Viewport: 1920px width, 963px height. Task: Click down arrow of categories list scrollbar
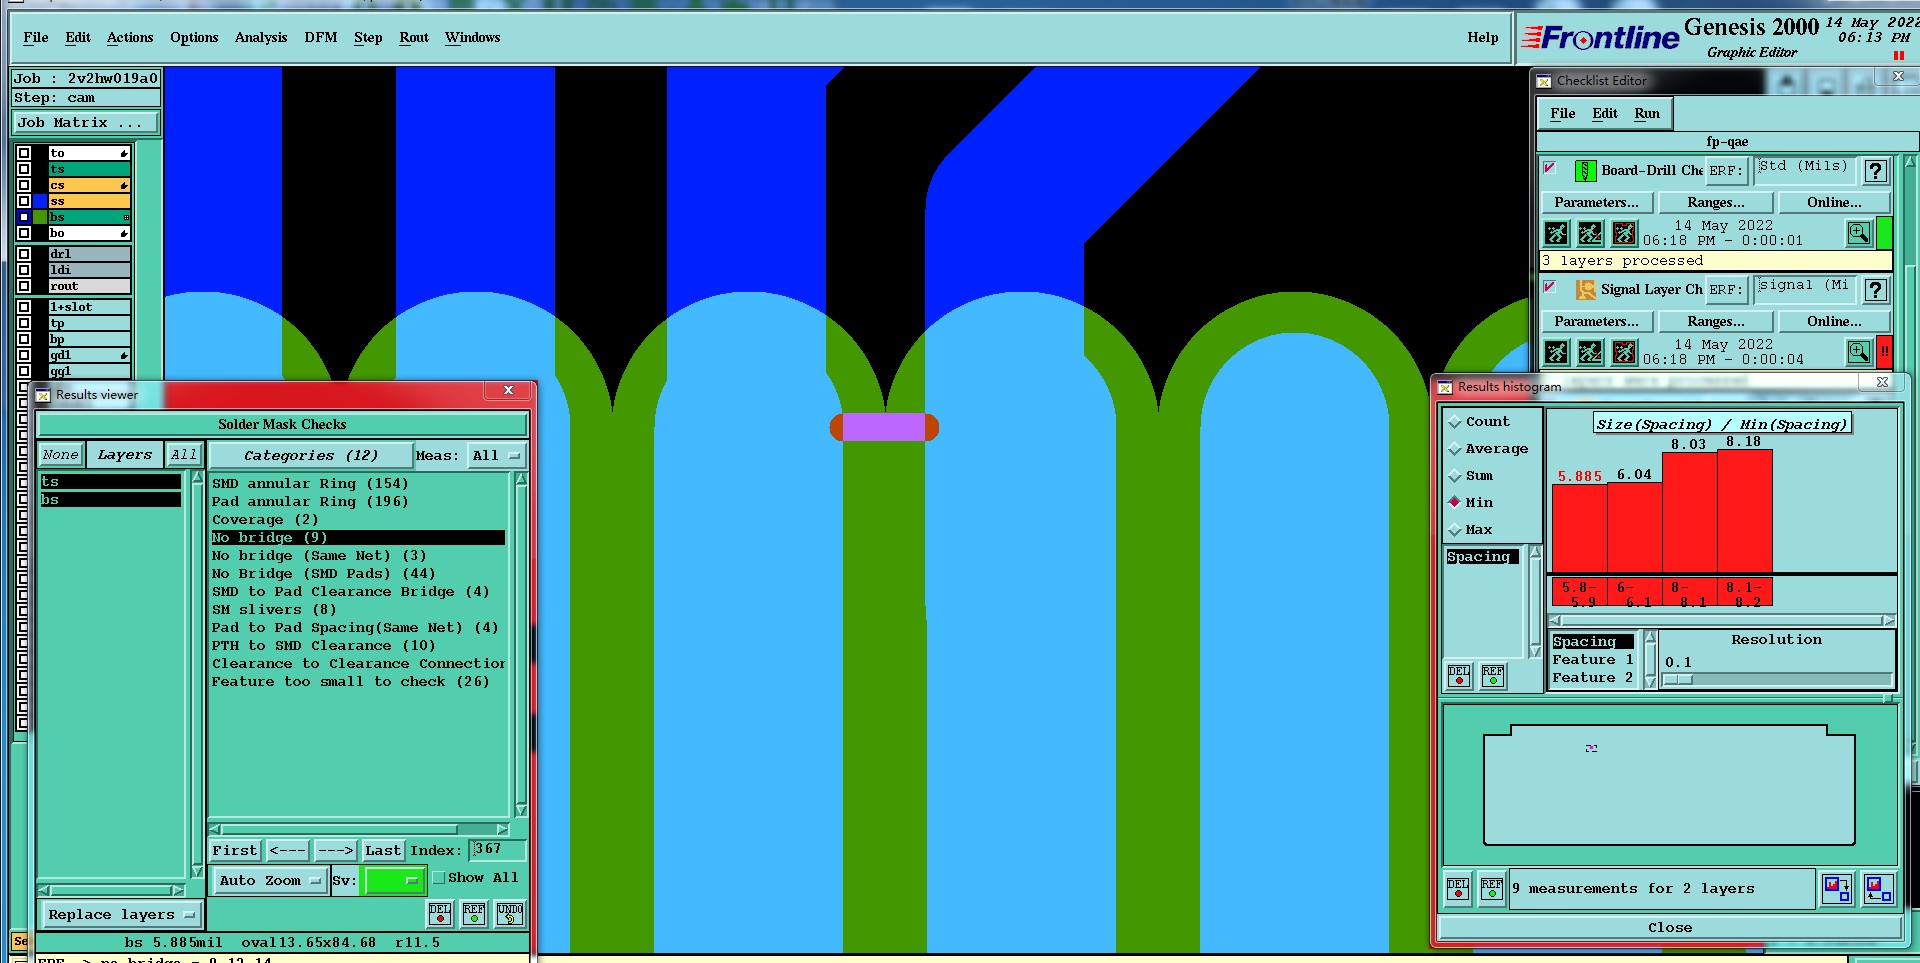tap(521, 809)
